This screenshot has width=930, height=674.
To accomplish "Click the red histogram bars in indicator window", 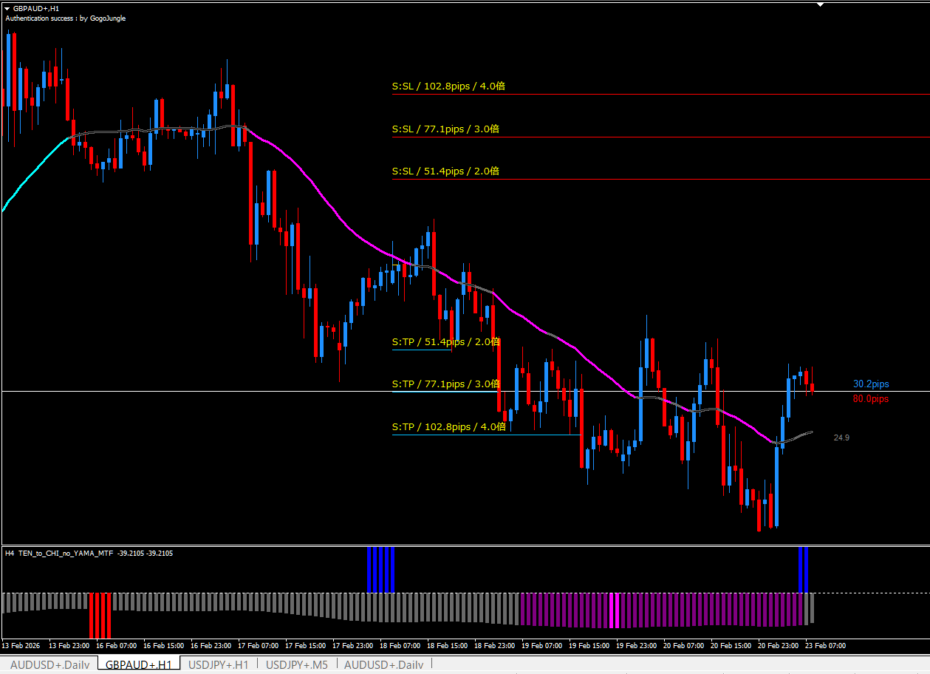I will pyautogui.click(x=101, y=614).
